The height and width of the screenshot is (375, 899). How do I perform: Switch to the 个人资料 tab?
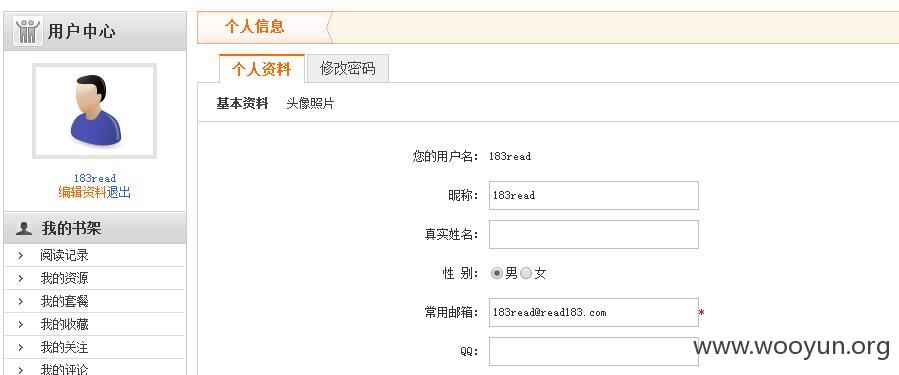coord(261,69)
